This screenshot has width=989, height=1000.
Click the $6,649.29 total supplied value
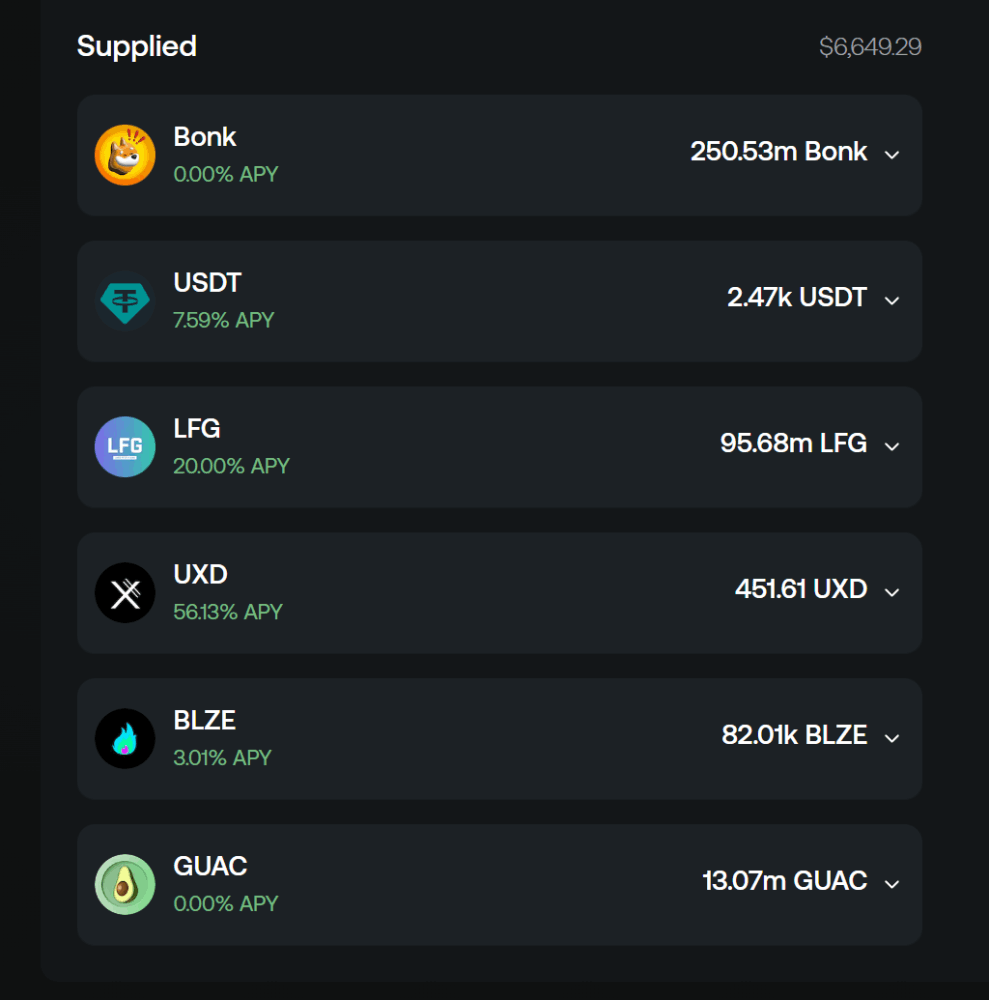pos(870,47)
